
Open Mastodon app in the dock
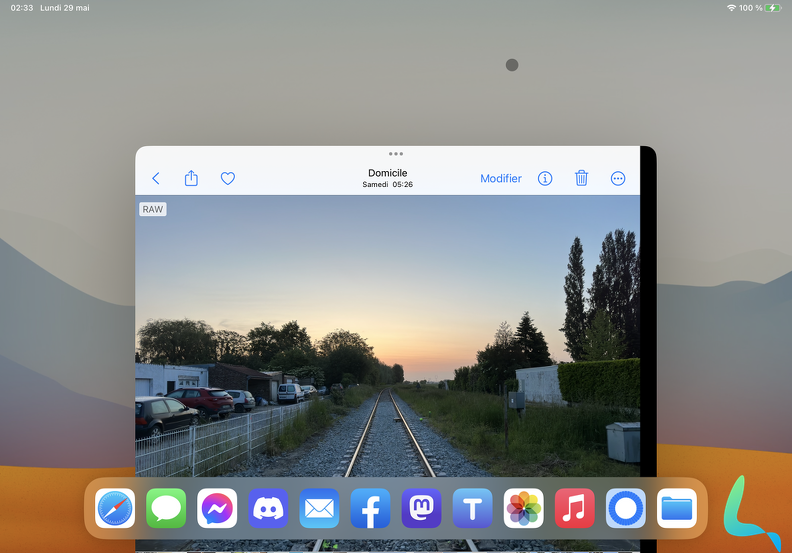pos(421,508)
